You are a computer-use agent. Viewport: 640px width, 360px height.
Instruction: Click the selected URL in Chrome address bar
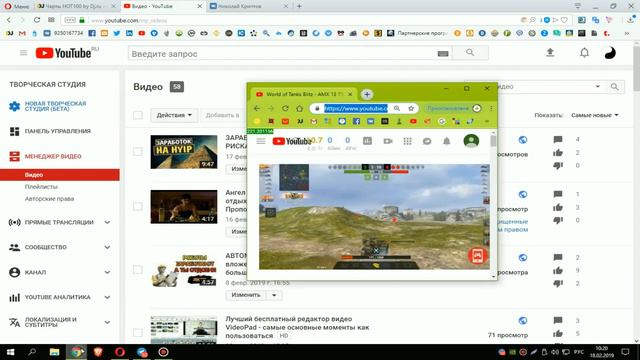(356, 108)
